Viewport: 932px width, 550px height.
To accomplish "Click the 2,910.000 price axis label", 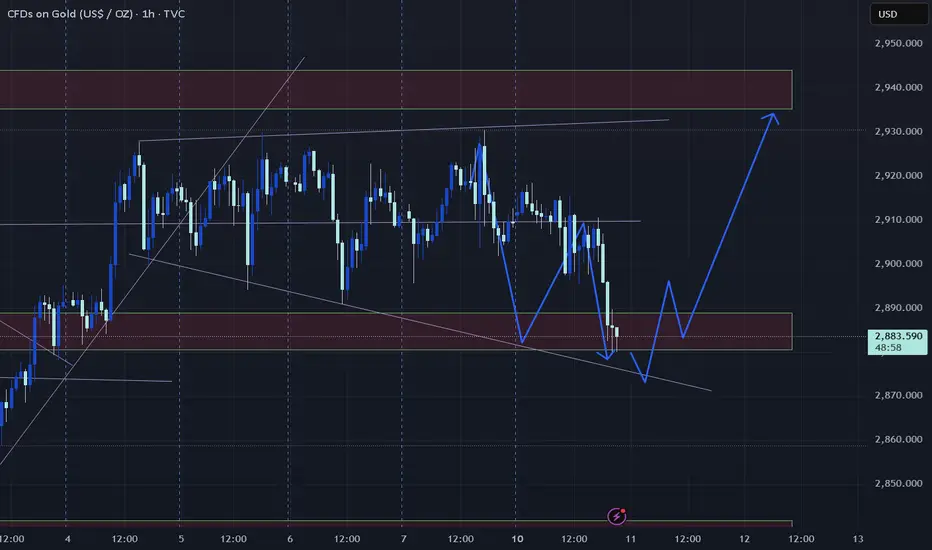I will click(898, 219).
